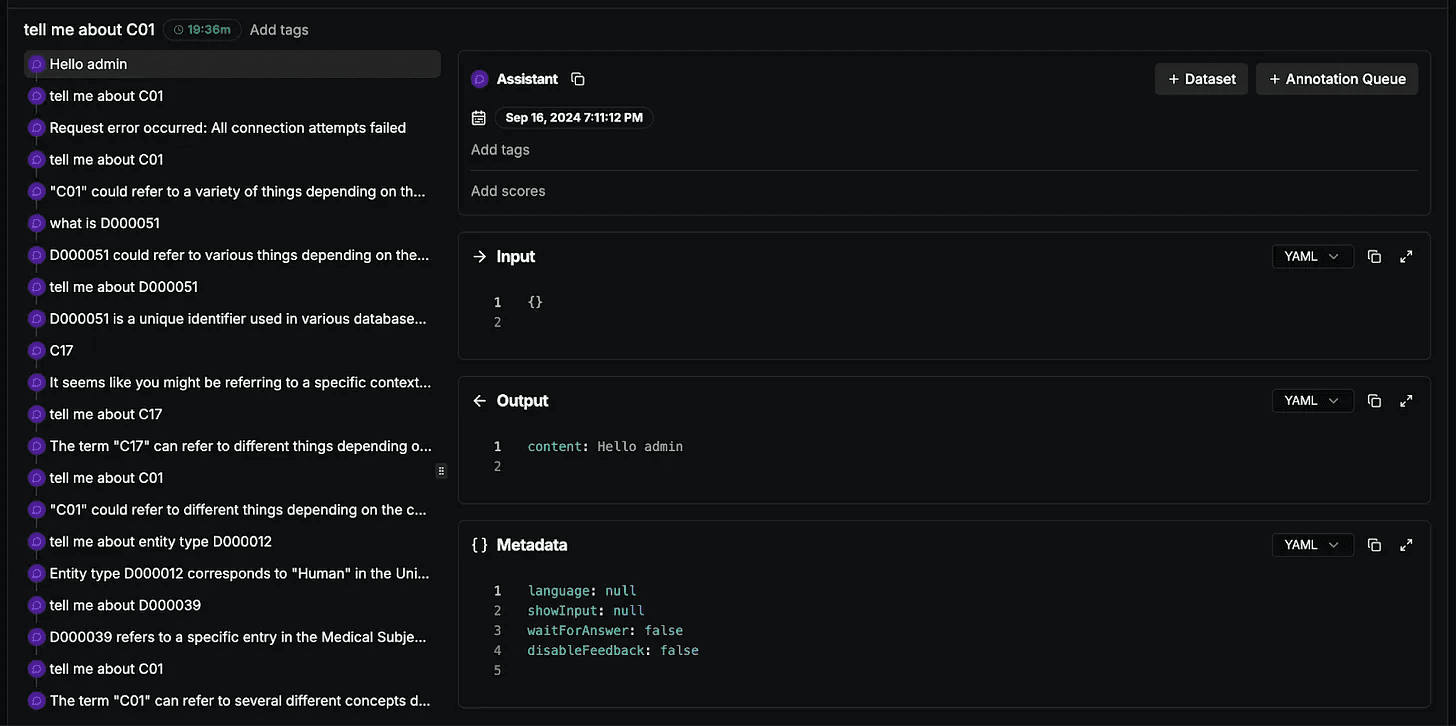Click the calendar icon beside the timestamp
The width and height of the screenshot is (1456, 726).
(x=479, y=118)
